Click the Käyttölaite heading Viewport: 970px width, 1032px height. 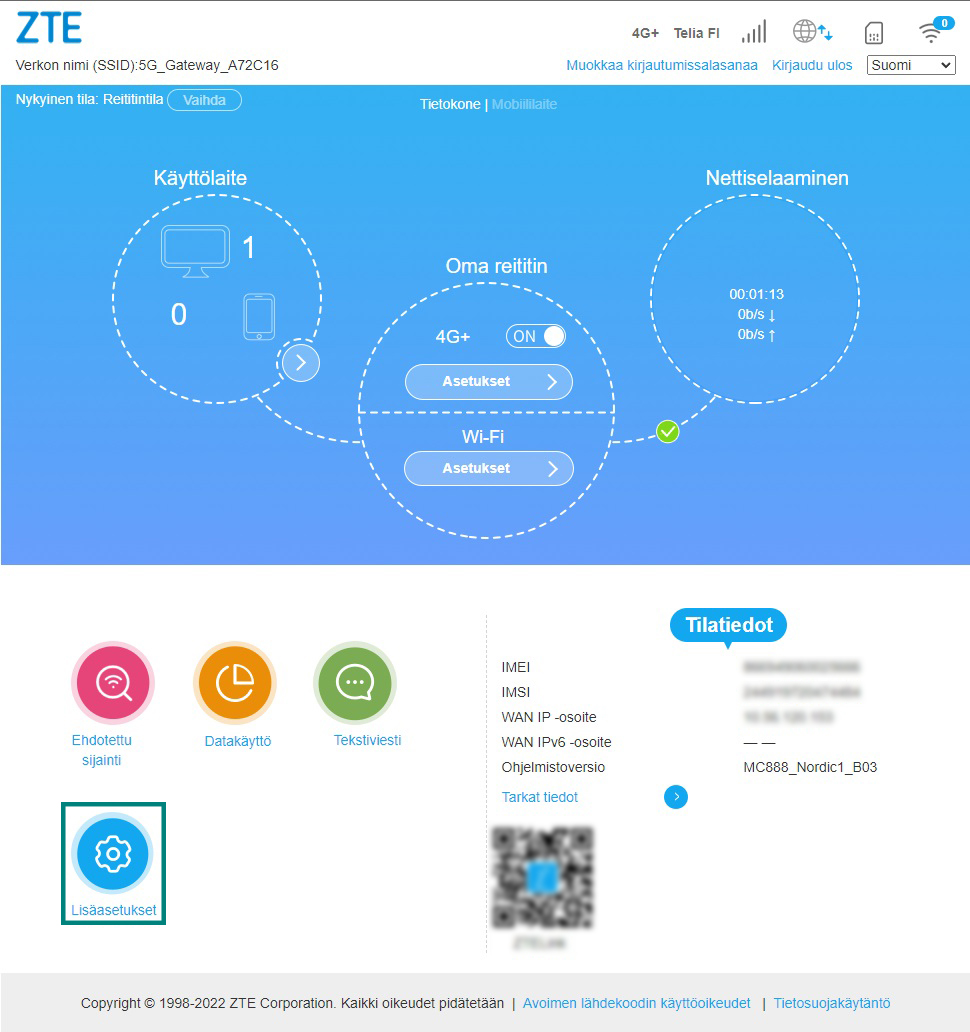click(200, 178)
